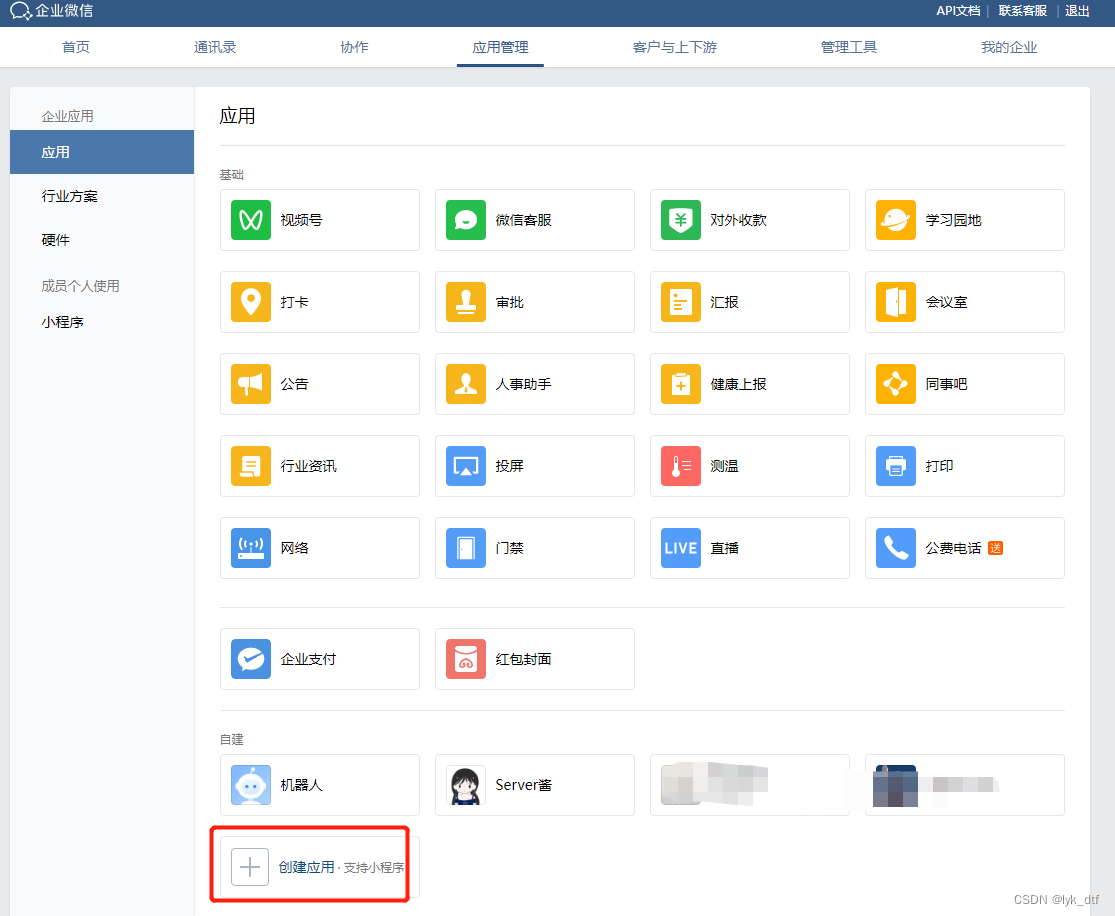The image size is (1115, 916).
Task: Open the 公费电话 phone icon
Action: 895,548
